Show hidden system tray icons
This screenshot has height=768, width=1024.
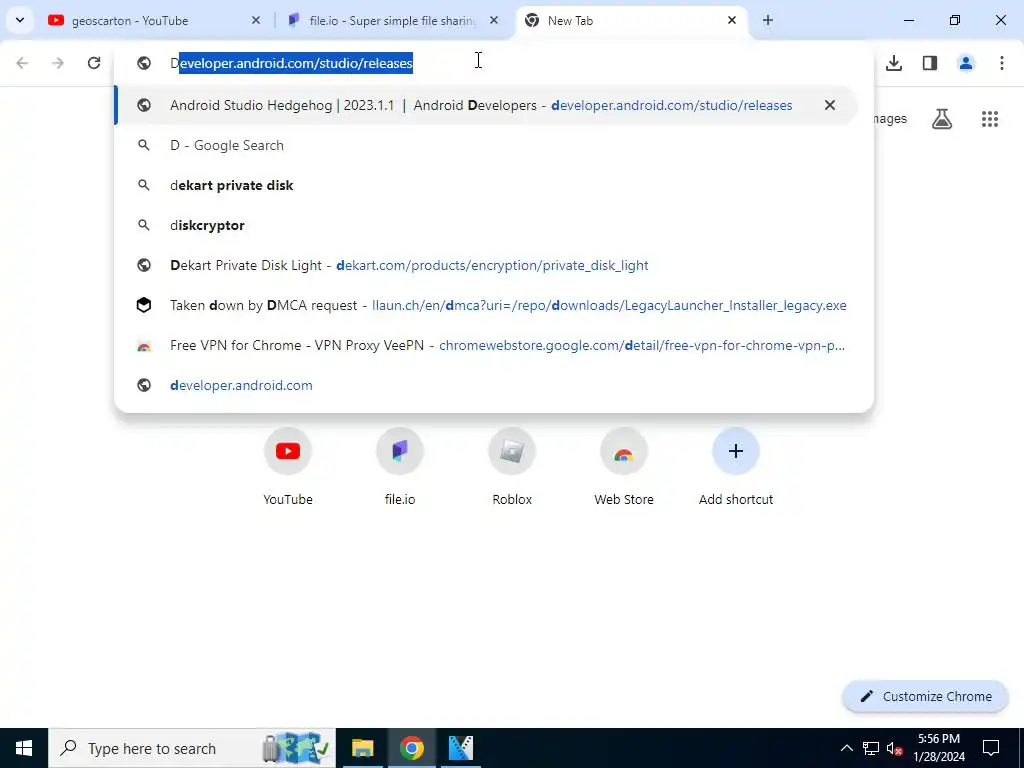pyautogui.click(x=846, y=748)
